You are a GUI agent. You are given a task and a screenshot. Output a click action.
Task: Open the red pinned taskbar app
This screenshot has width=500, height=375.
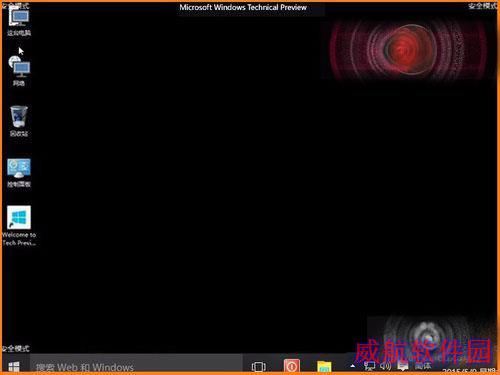(292, 366)
